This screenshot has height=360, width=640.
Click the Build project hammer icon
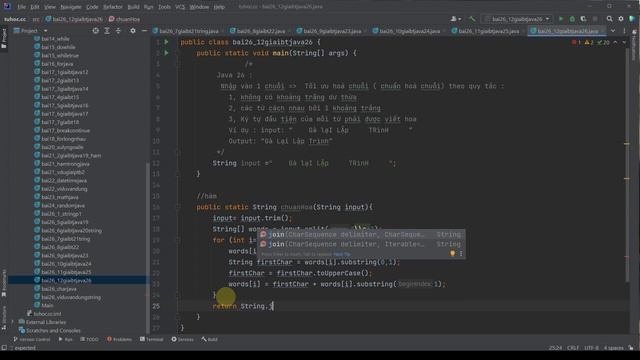point(472,19)
